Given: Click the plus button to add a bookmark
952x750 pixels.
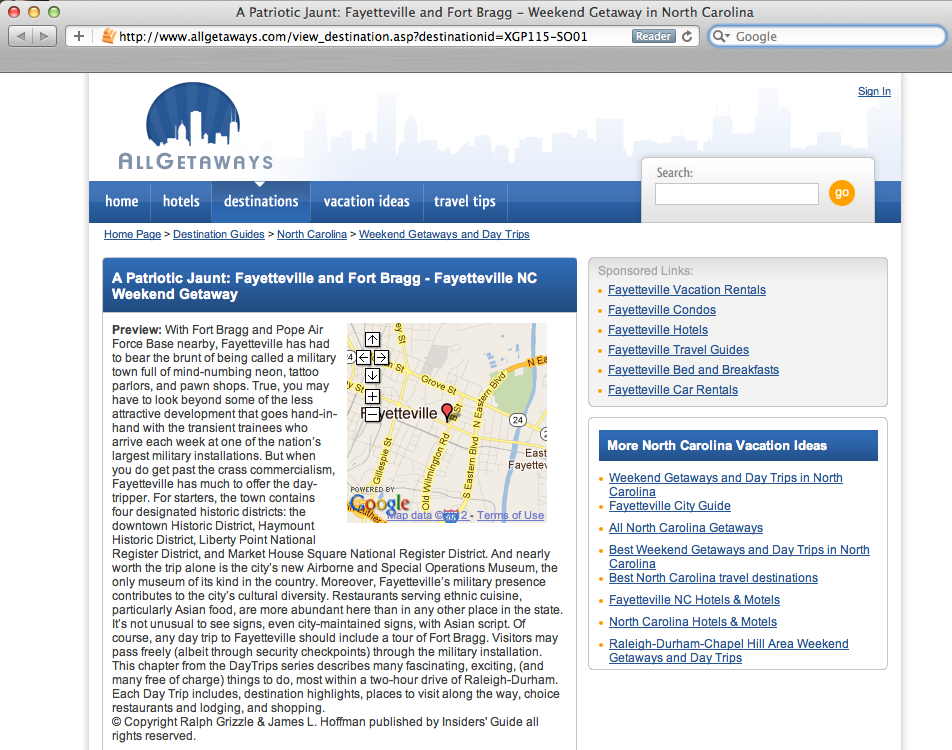Looking at the screenshot, I should 79,36.
